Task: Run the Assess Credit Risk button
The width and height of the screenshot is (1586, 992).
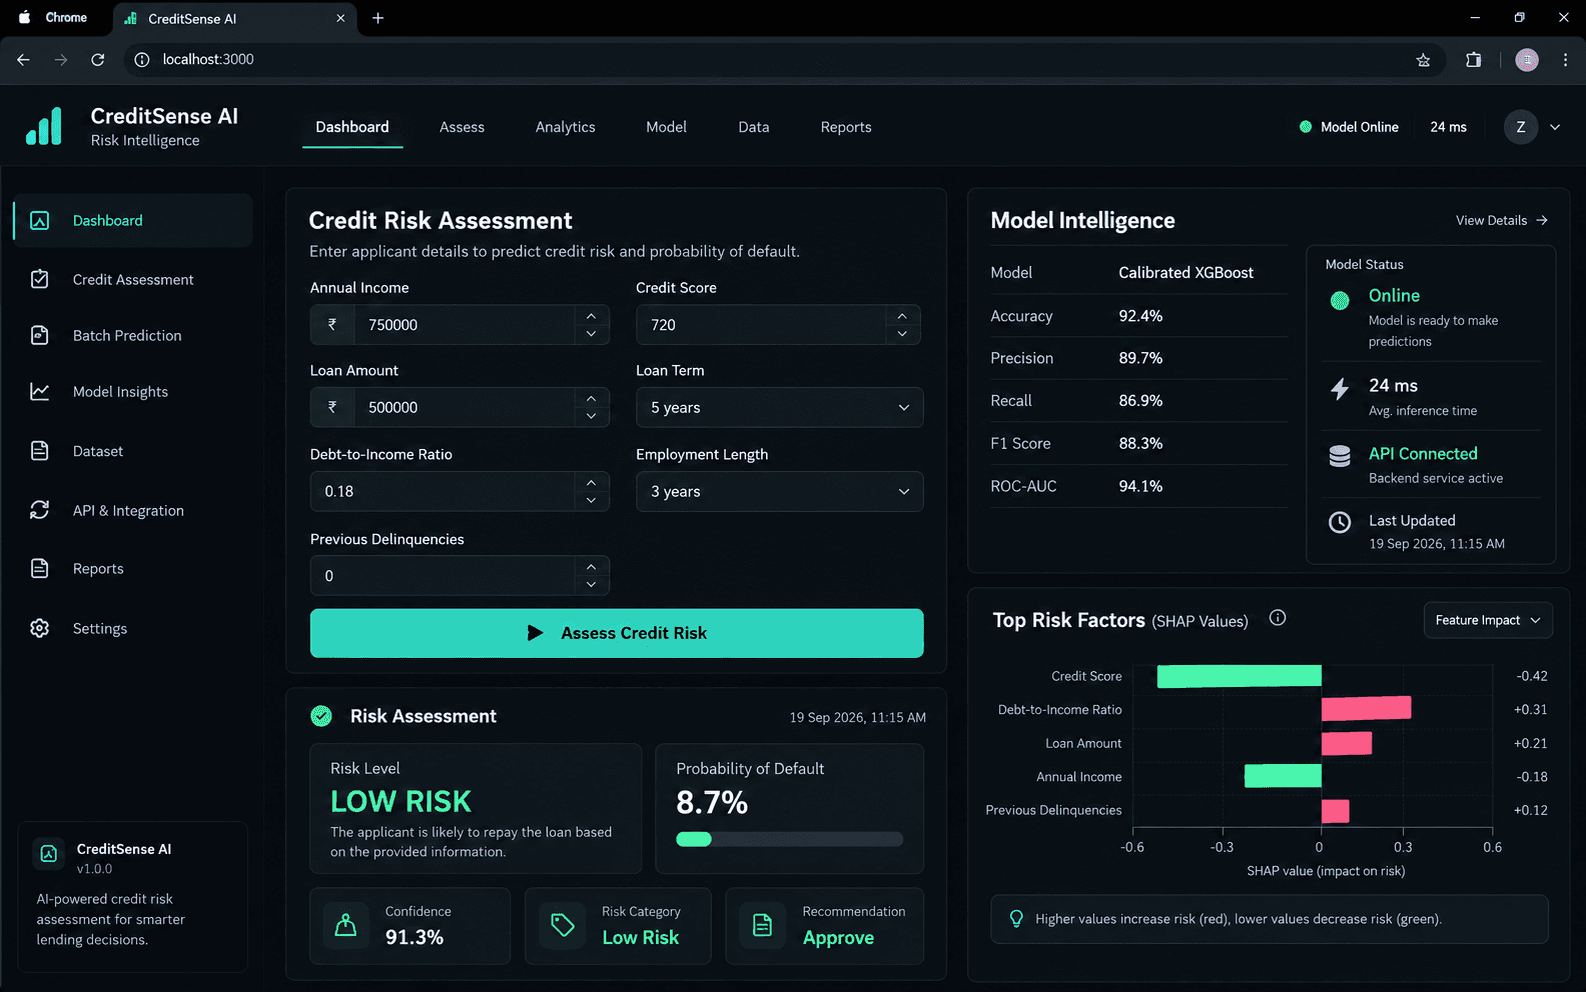Action: pos(617,633)
